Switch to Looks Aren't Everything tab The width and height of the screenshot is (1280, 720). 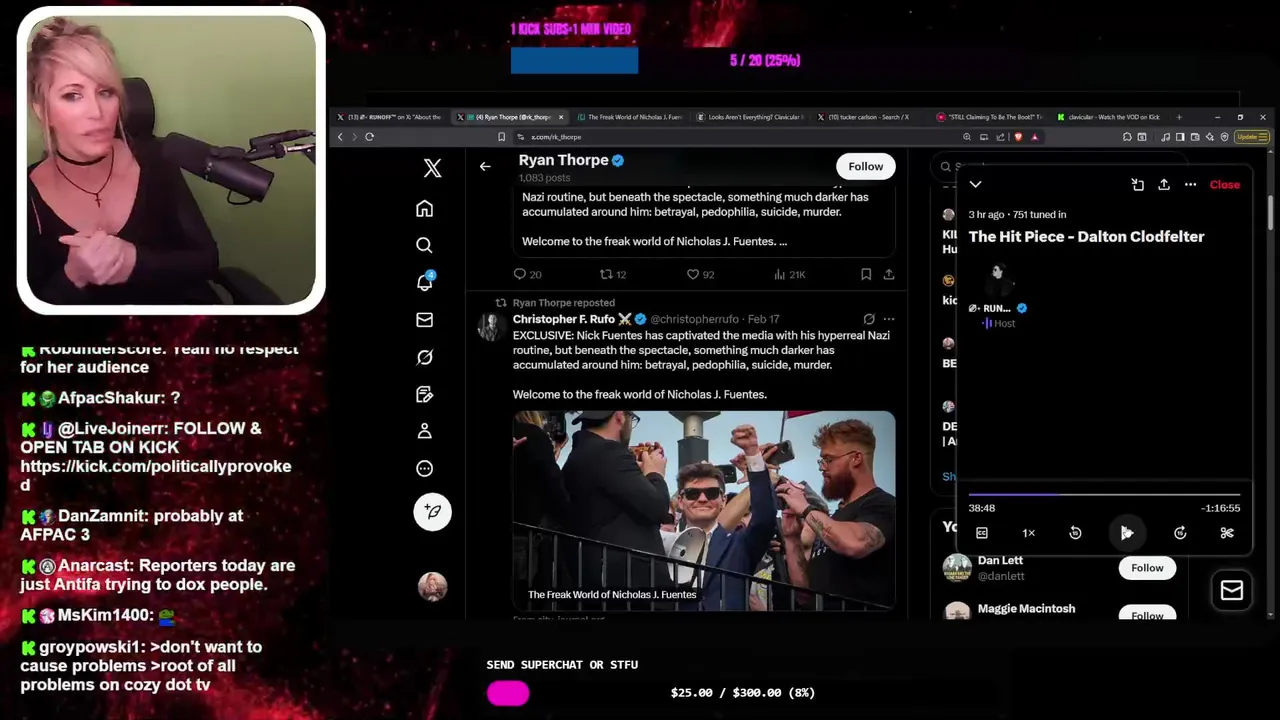click(x=750, y=117)
